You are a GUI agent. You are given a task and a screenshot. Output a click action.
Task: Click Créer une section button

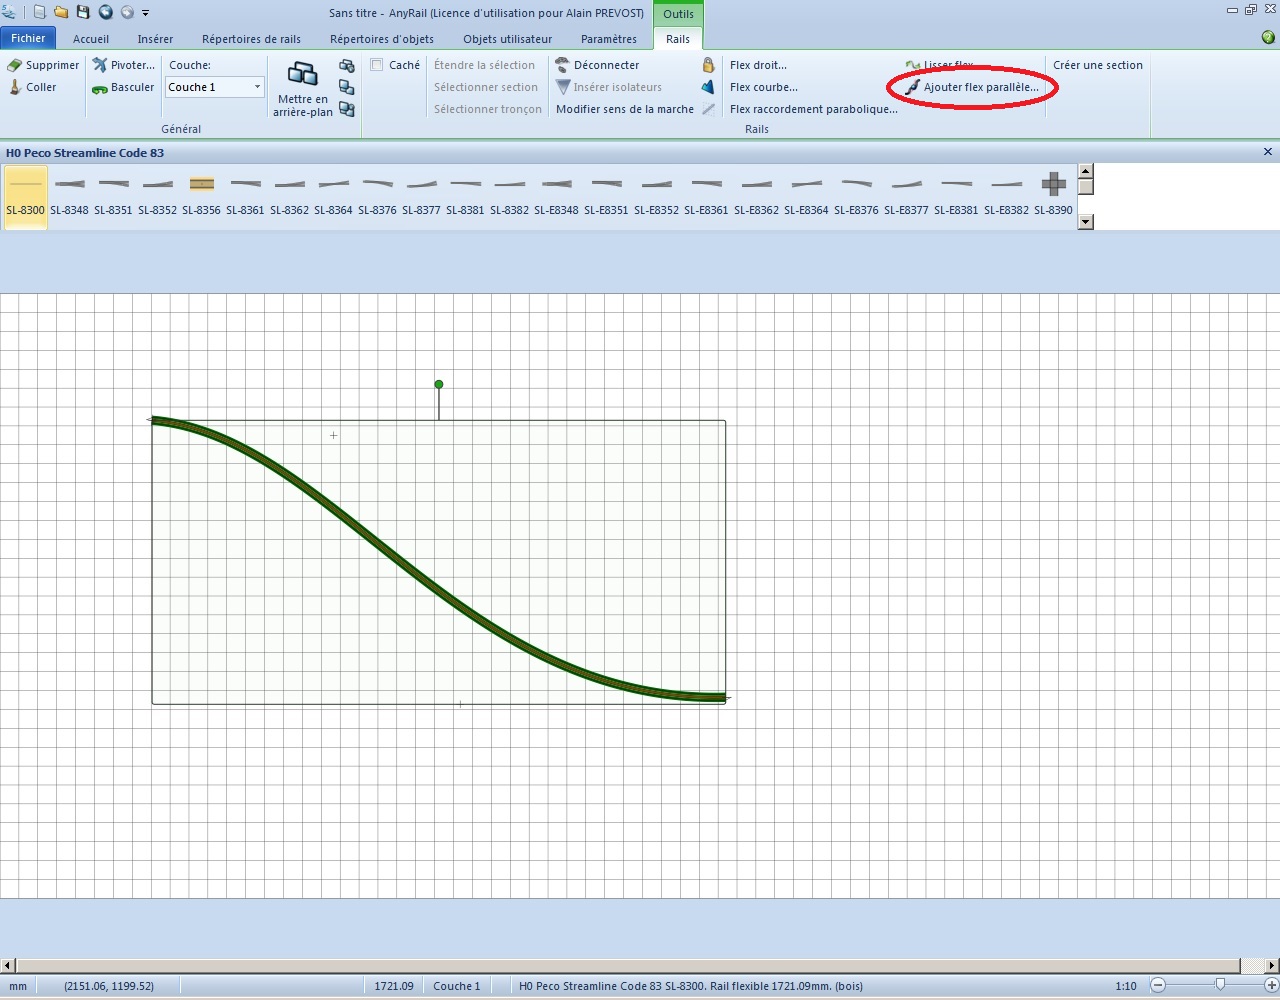coord(1098,65)
